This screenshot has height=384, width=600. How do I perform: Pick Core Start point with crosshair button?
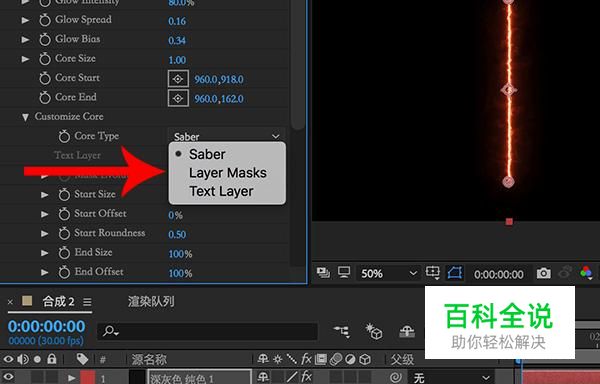(178, 79)
